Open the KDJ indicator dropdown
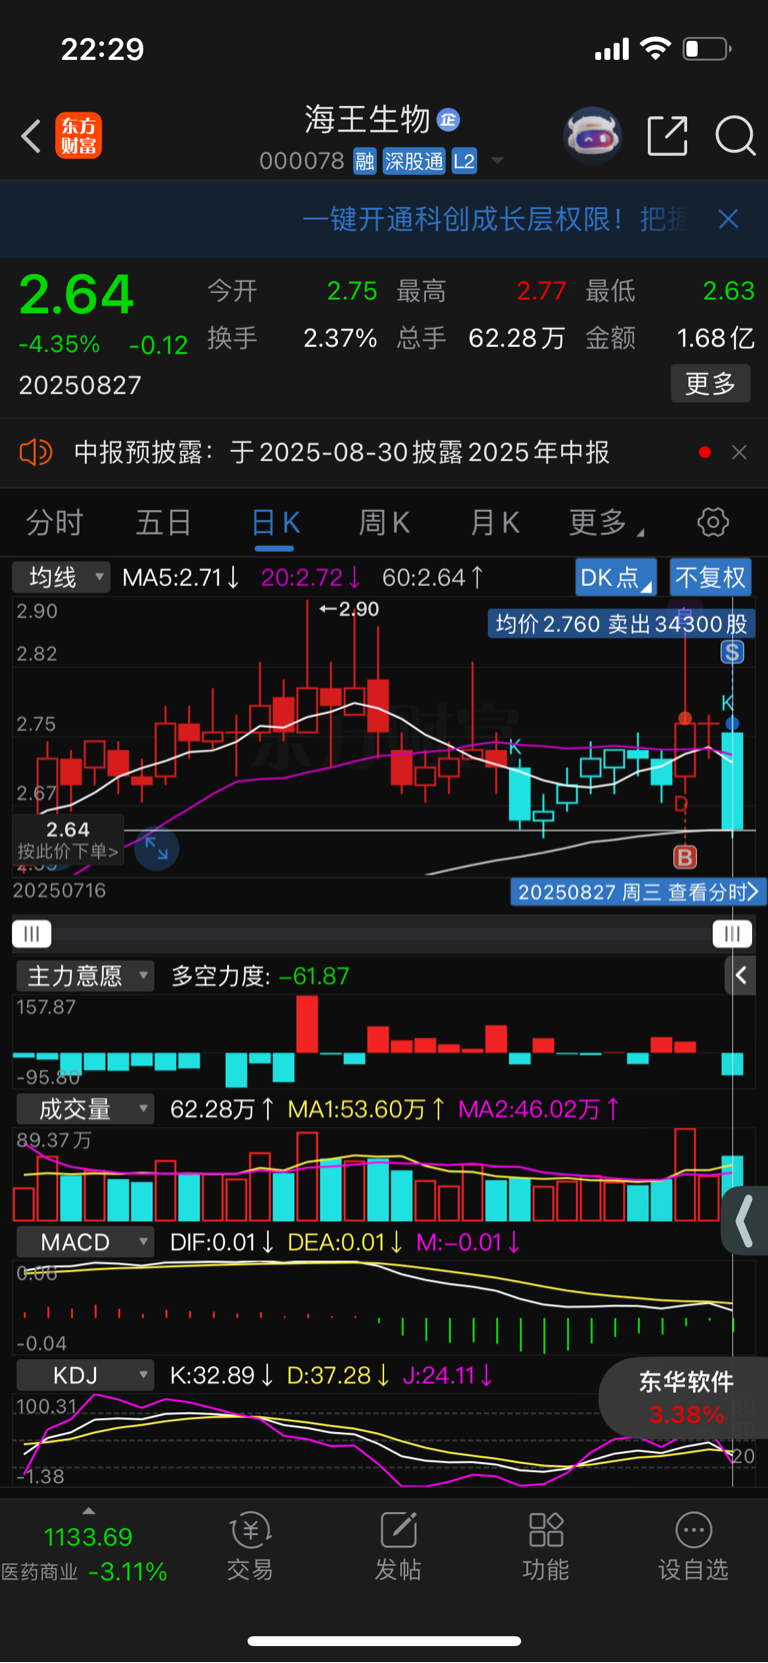 click(x=85, y=1375)
